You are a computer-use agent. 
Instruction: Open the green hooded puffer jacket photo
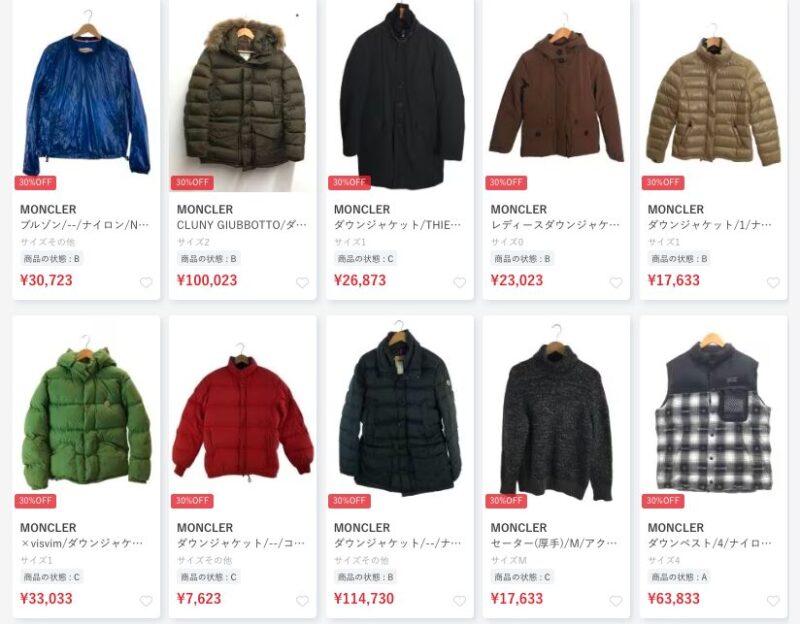(x=86, y=413)
